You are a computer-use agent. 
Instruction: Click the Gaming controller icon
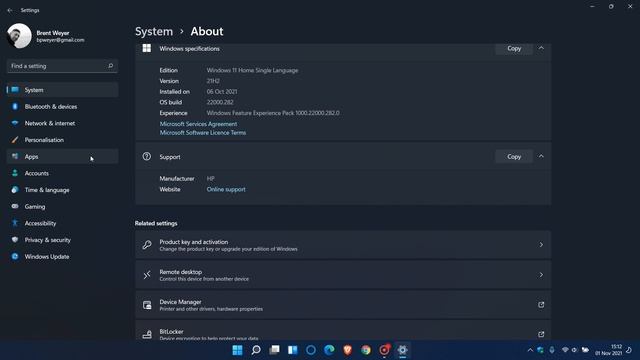pos(15,207)
